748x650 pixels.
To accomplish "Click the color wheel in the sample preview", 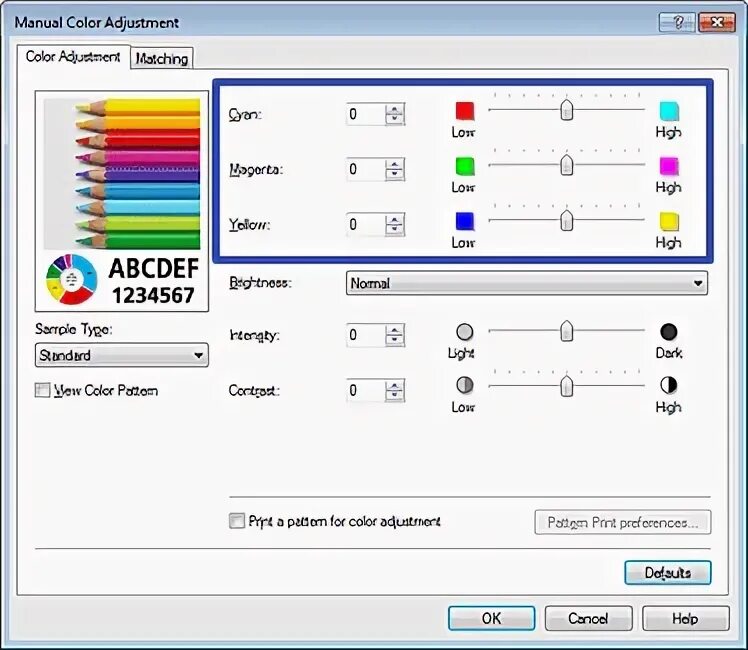I will [x=72, y=279].
